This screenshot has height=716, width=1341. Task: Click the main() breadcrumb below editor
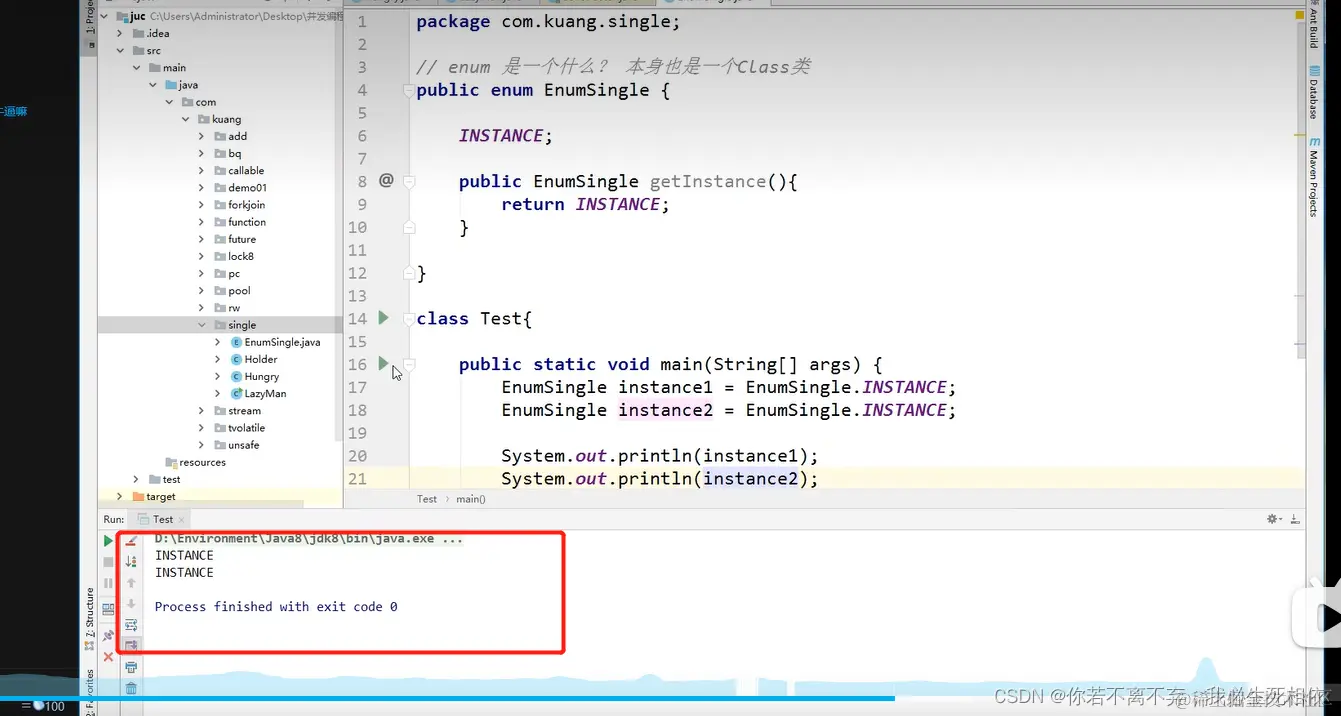(x=471, y=499)
